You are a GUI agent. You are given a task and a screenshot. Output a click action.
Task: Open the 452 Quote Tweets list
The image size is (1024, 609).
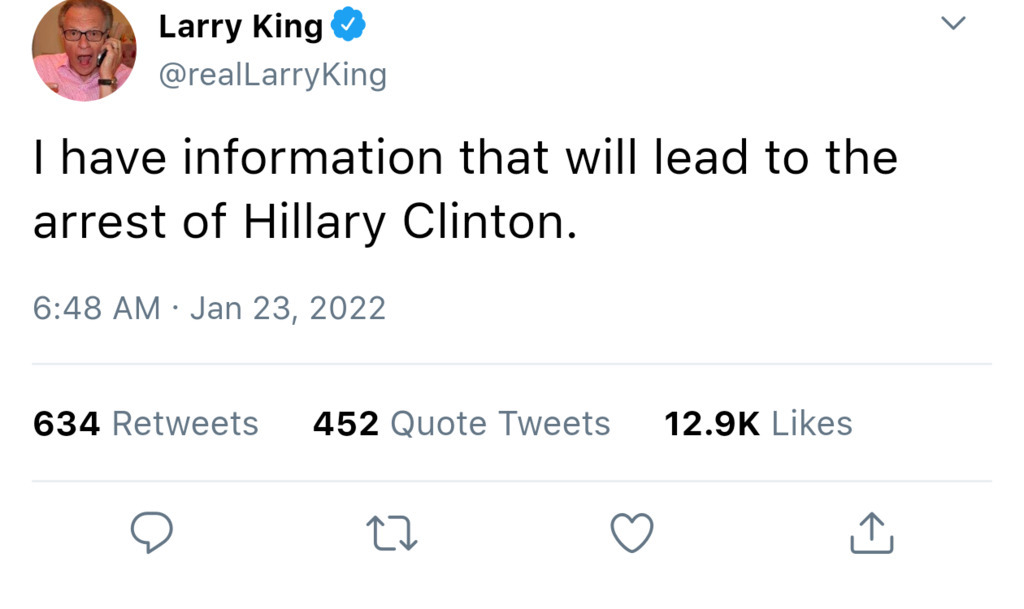click(x=461, y=424)
